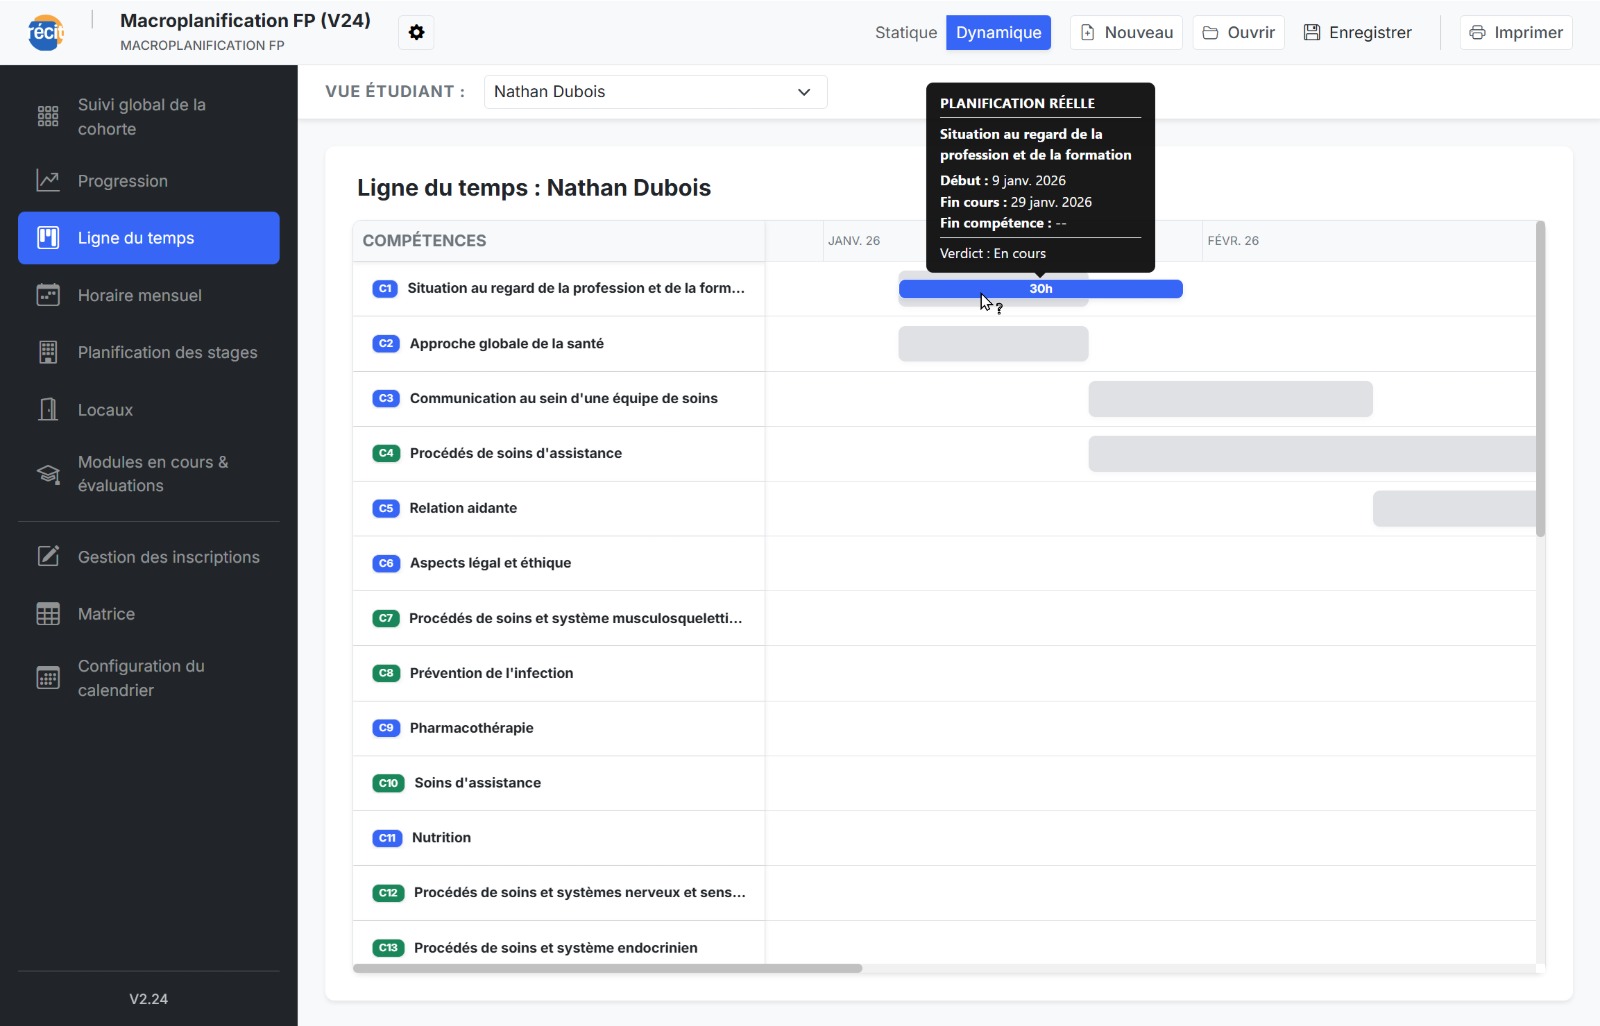Image resolution: width=1600 pixels, height=1026 pixels.
Task: Open settings with the gear icon
Action: (416, 33)
